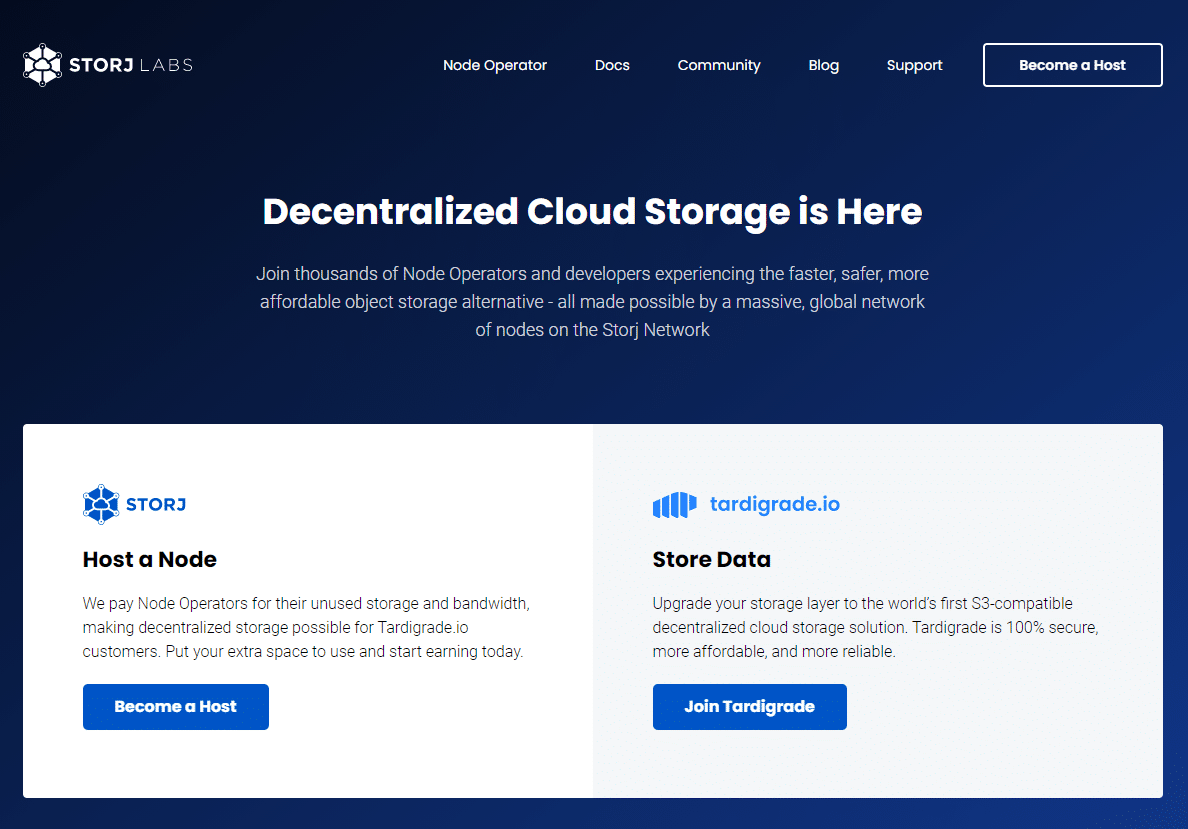Go to the Docs page

tap(612, 65)
